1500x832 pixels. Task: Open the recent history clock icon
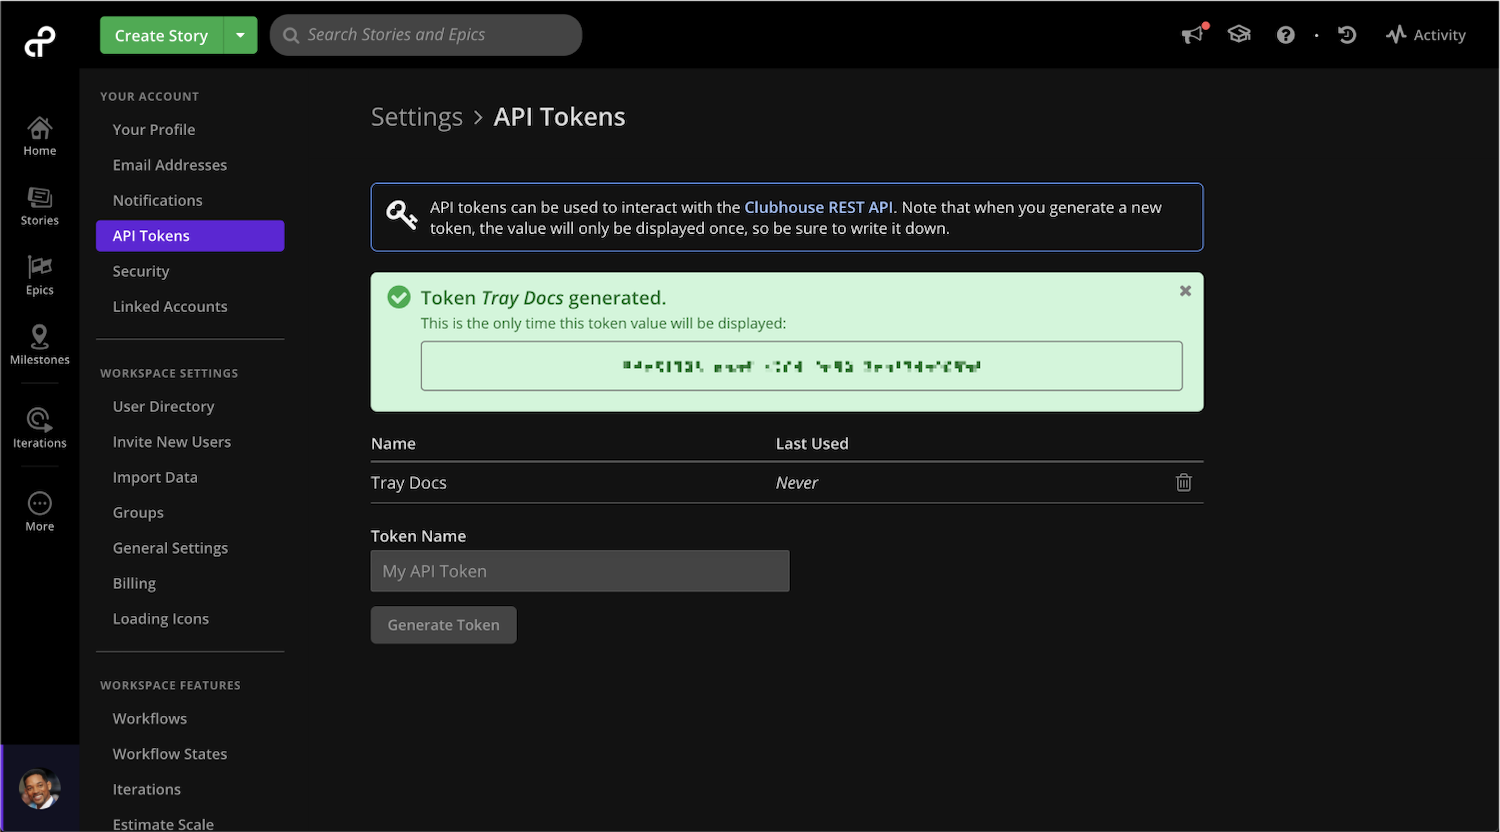click(x=1347, y=35)
